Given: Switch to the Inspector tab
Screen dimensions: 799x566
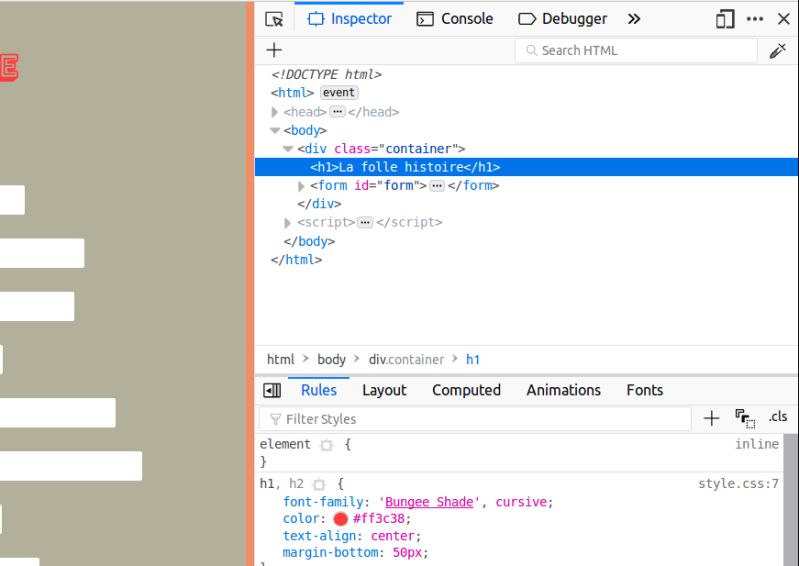Looking at the screenshot, I should 349,19.
